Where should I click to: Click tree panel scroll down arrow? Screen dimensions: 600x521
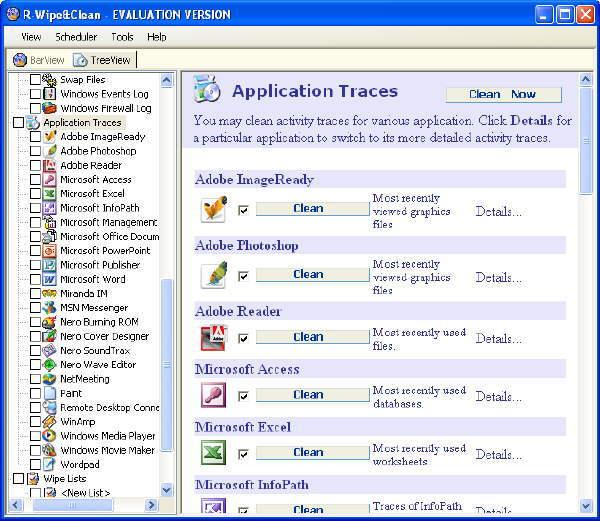pos(166,490)
